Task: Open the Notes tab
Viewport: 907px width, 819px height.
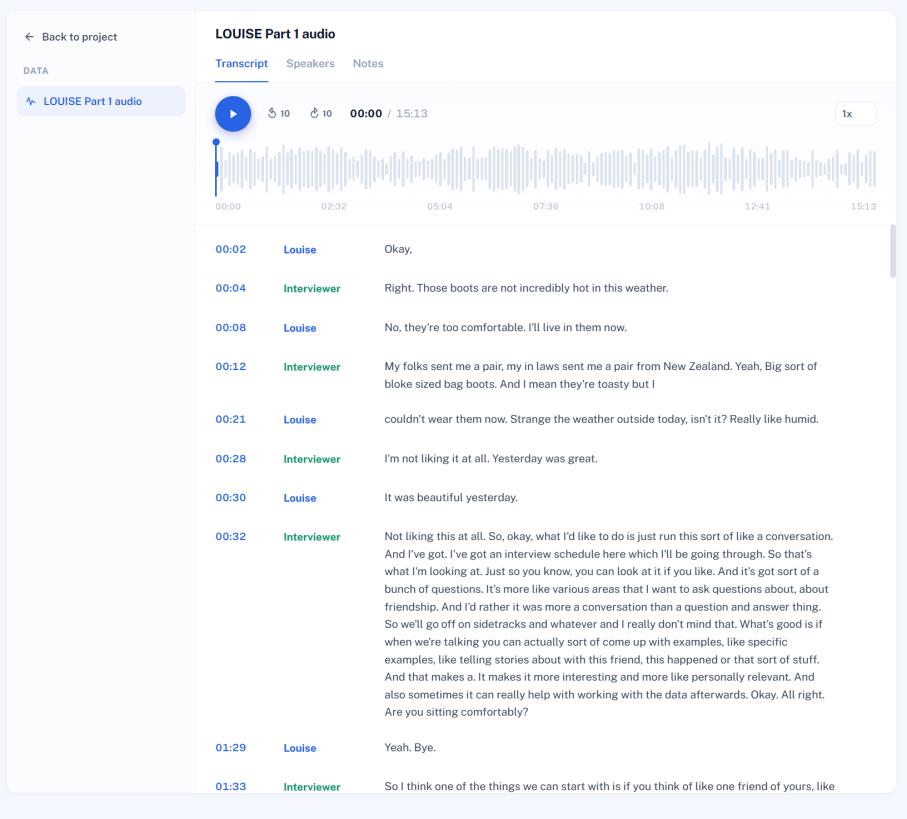Action: [368, 64]
